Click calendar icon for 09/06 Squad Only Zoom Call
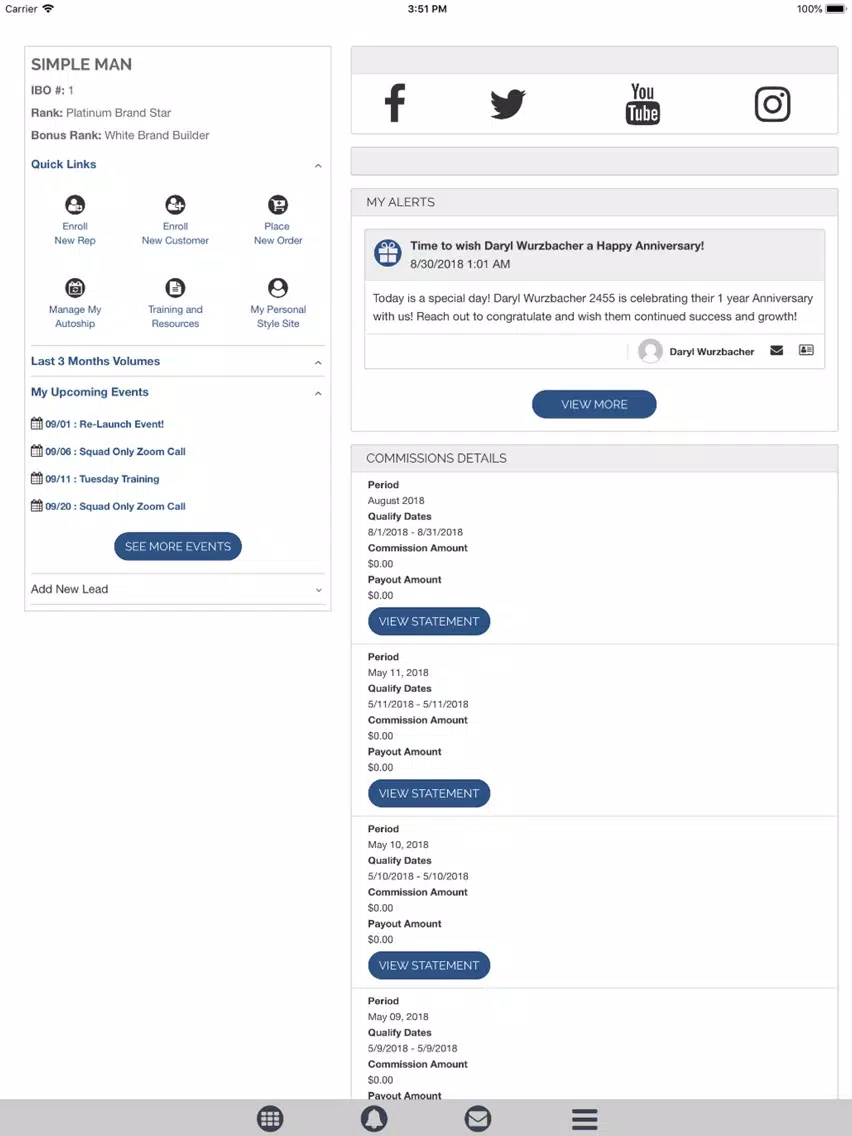Screen dimensions: 852x1136 point(37,451)
